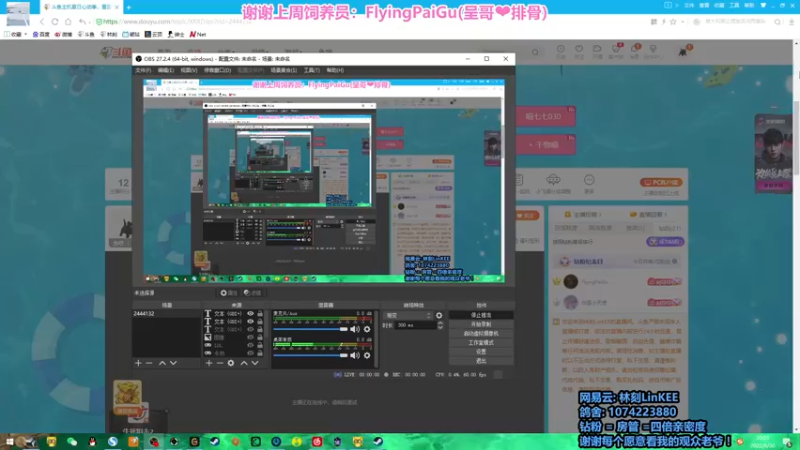Move source up in sources list
800x450 pixels.
244,363
